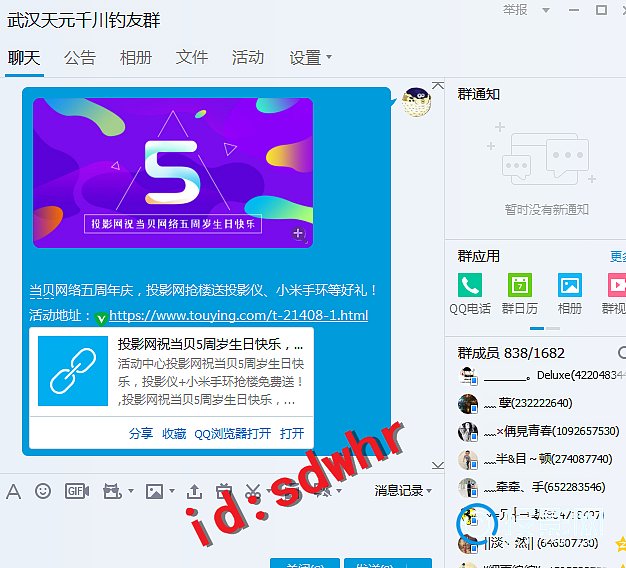Click avatar of member 牵牵、手

468,487
